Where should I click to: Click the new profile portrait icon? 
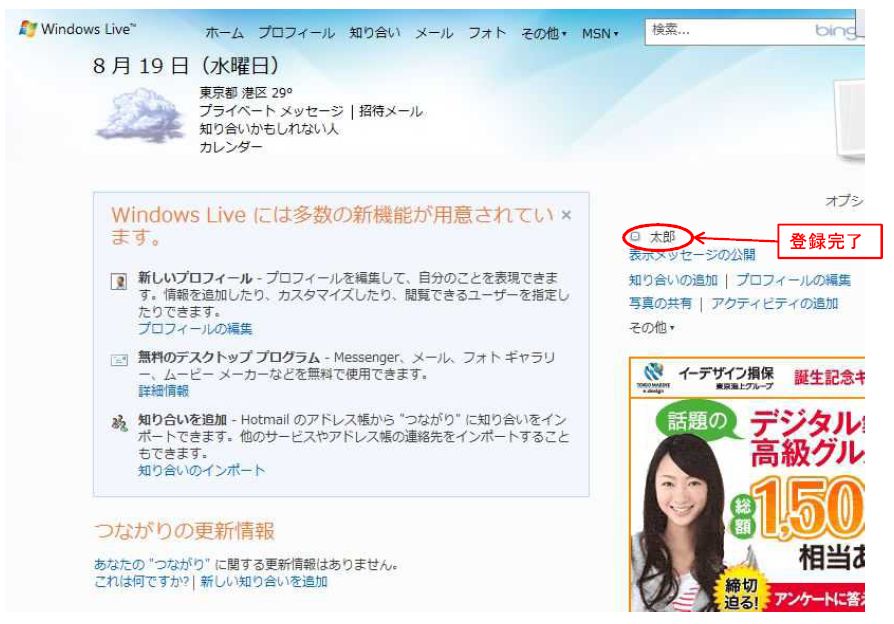119,281
